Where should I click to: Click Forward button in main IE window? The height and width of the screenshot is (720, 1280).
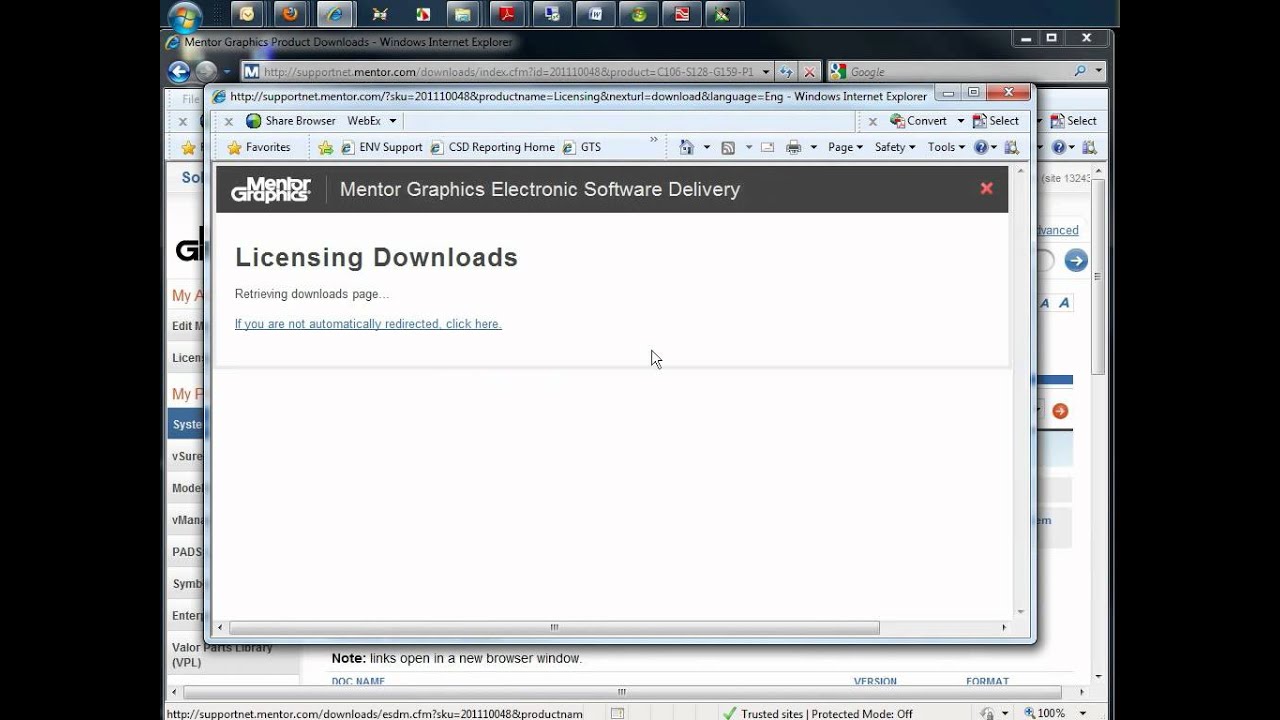click(205, 71)
